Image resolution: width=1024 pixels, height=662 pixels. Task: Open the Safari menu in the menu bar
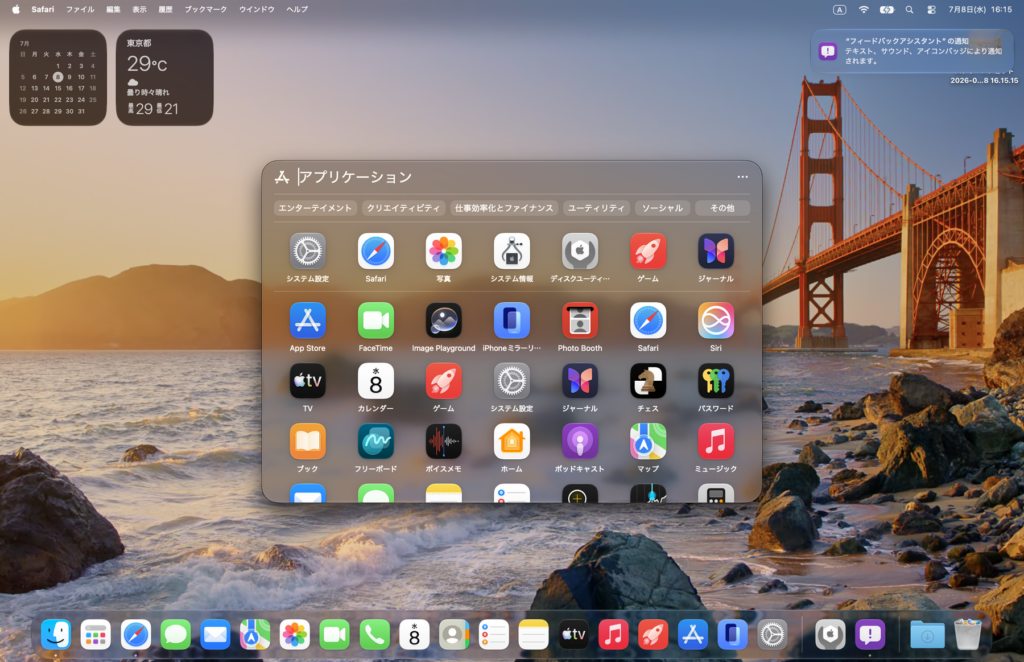(x=42, y=9)
